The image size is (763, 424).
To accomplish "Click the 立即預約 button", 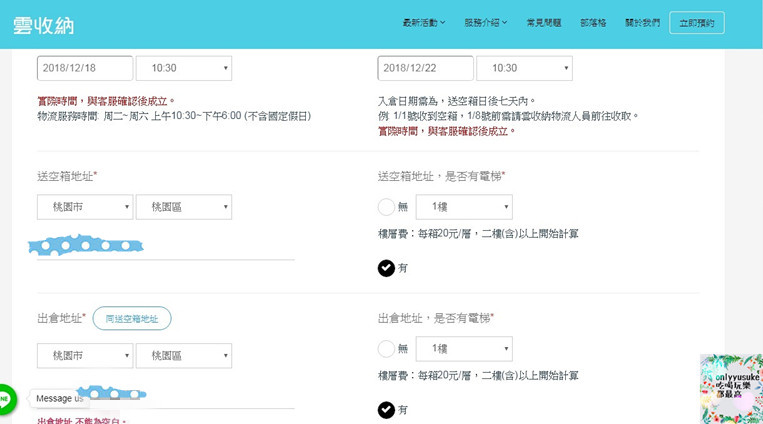I will (x=697, y=23).
